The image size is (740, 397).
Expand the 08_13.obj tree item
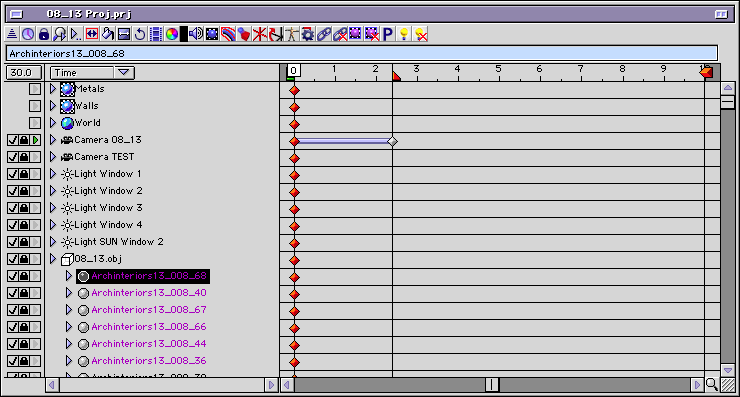pyautogui.click(x=53, y=259)
